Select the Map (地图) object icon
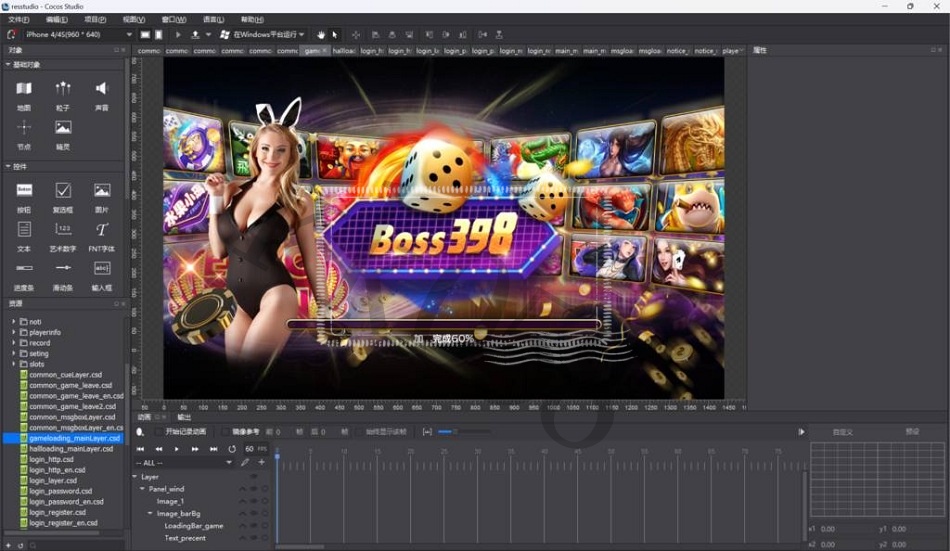The width and height of the screenshot is (950, 551). click(24, 89)
